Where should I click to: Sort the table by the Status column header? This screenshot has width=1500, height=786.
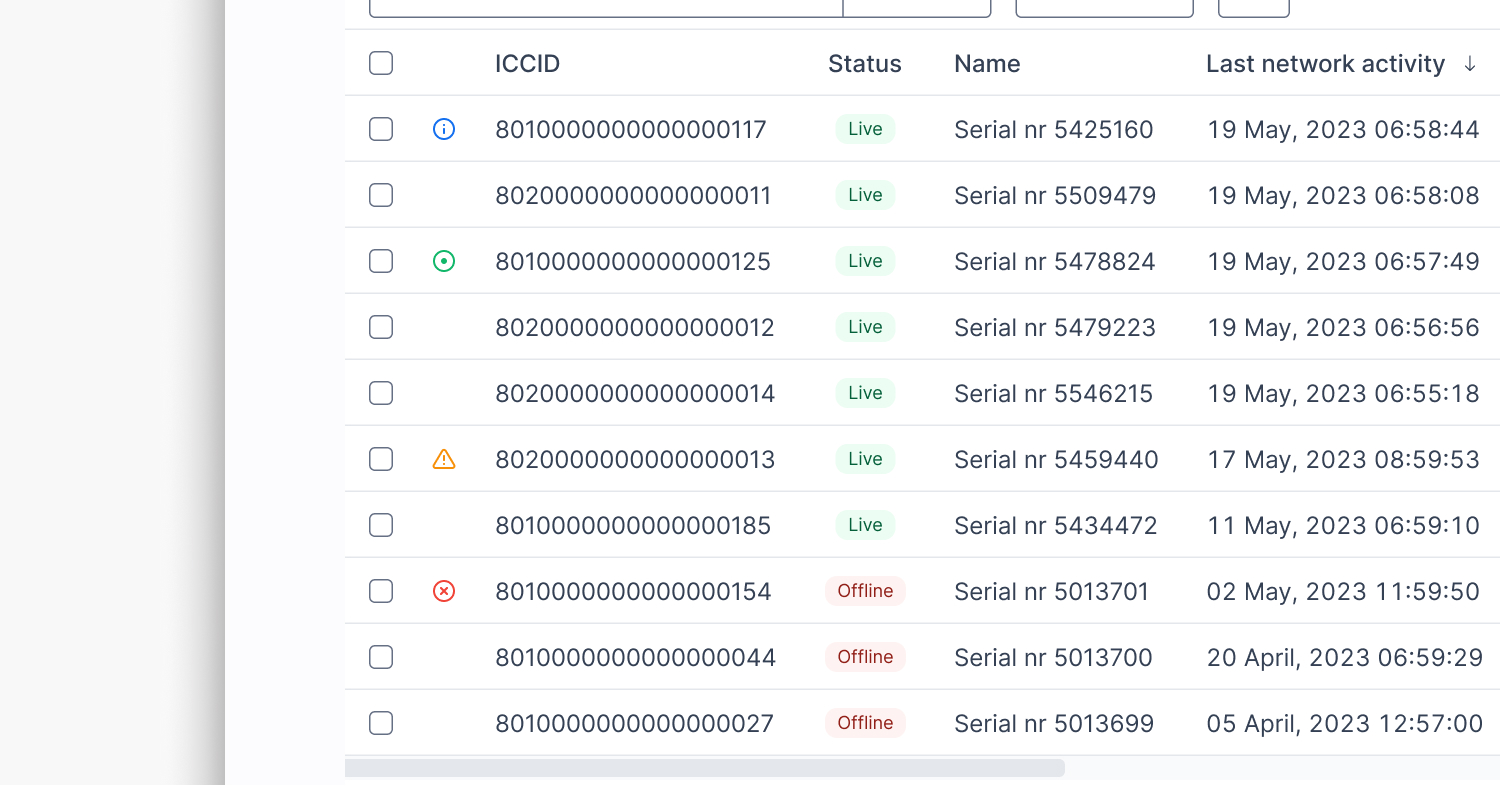click(864, 63)
